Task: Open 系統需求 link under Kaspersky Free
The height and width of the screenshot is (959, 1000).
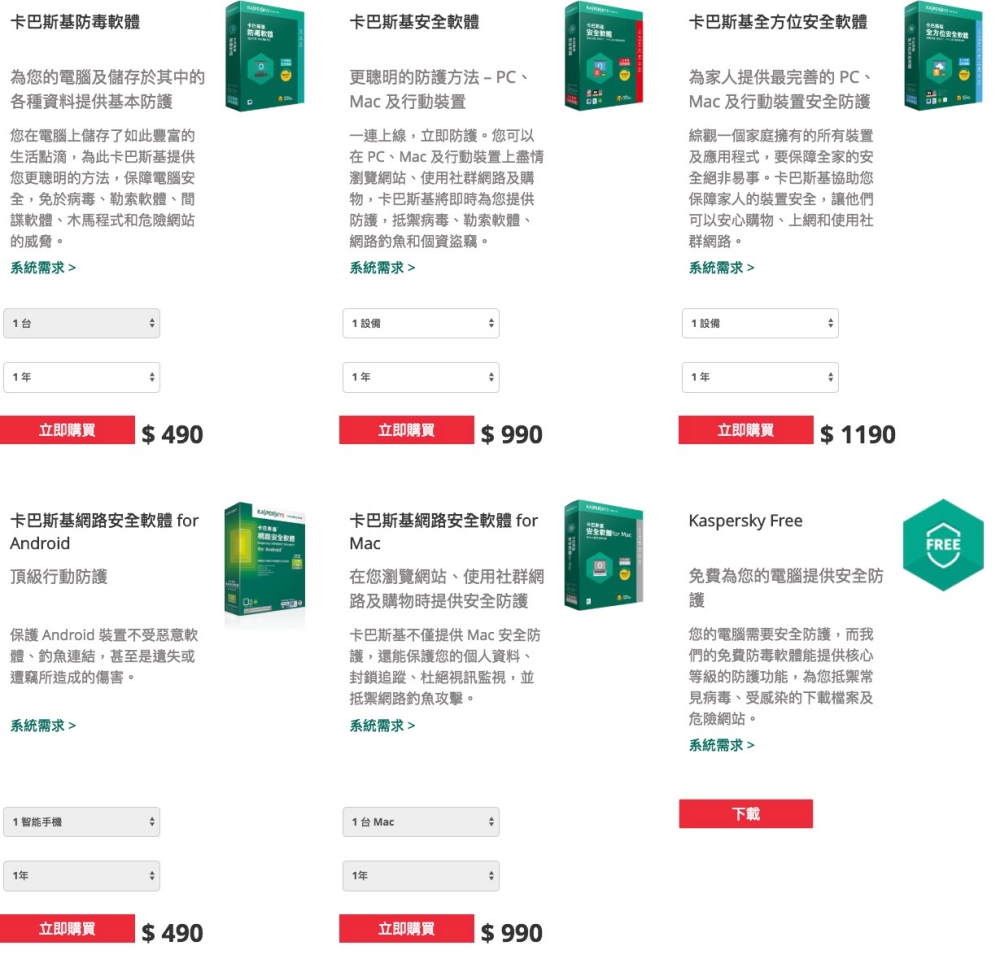Action: (x=721, y=745)
